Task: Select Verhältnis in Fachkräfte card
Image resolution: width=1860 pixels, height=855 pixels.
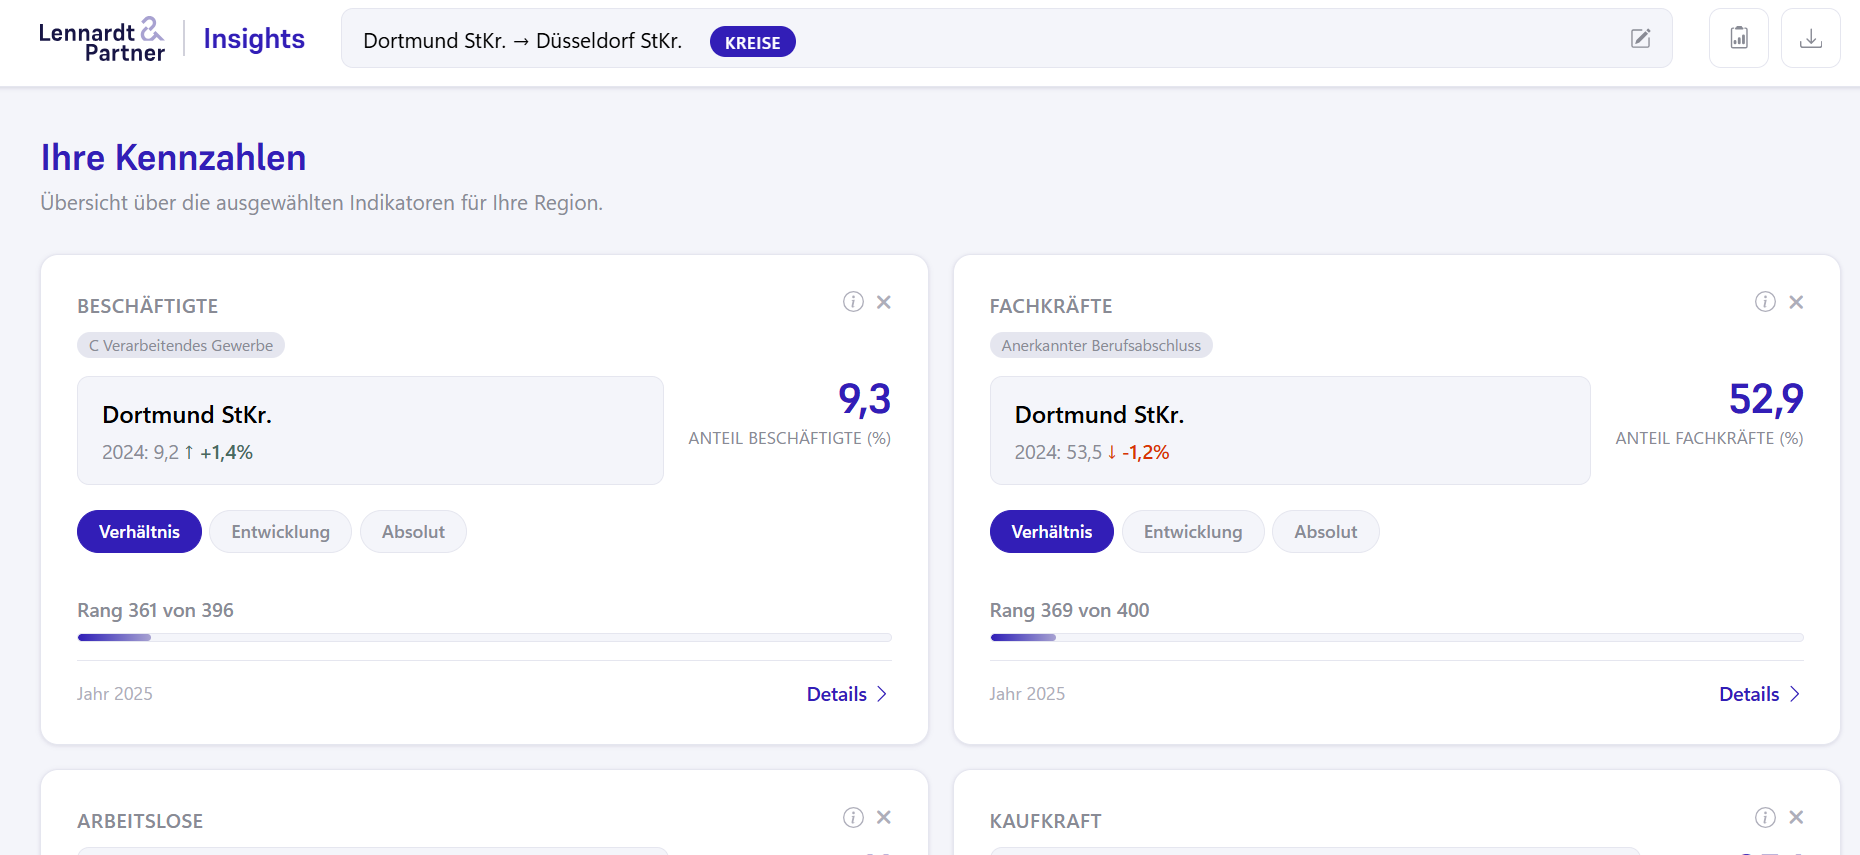Action: click(x=1051, y=531)
